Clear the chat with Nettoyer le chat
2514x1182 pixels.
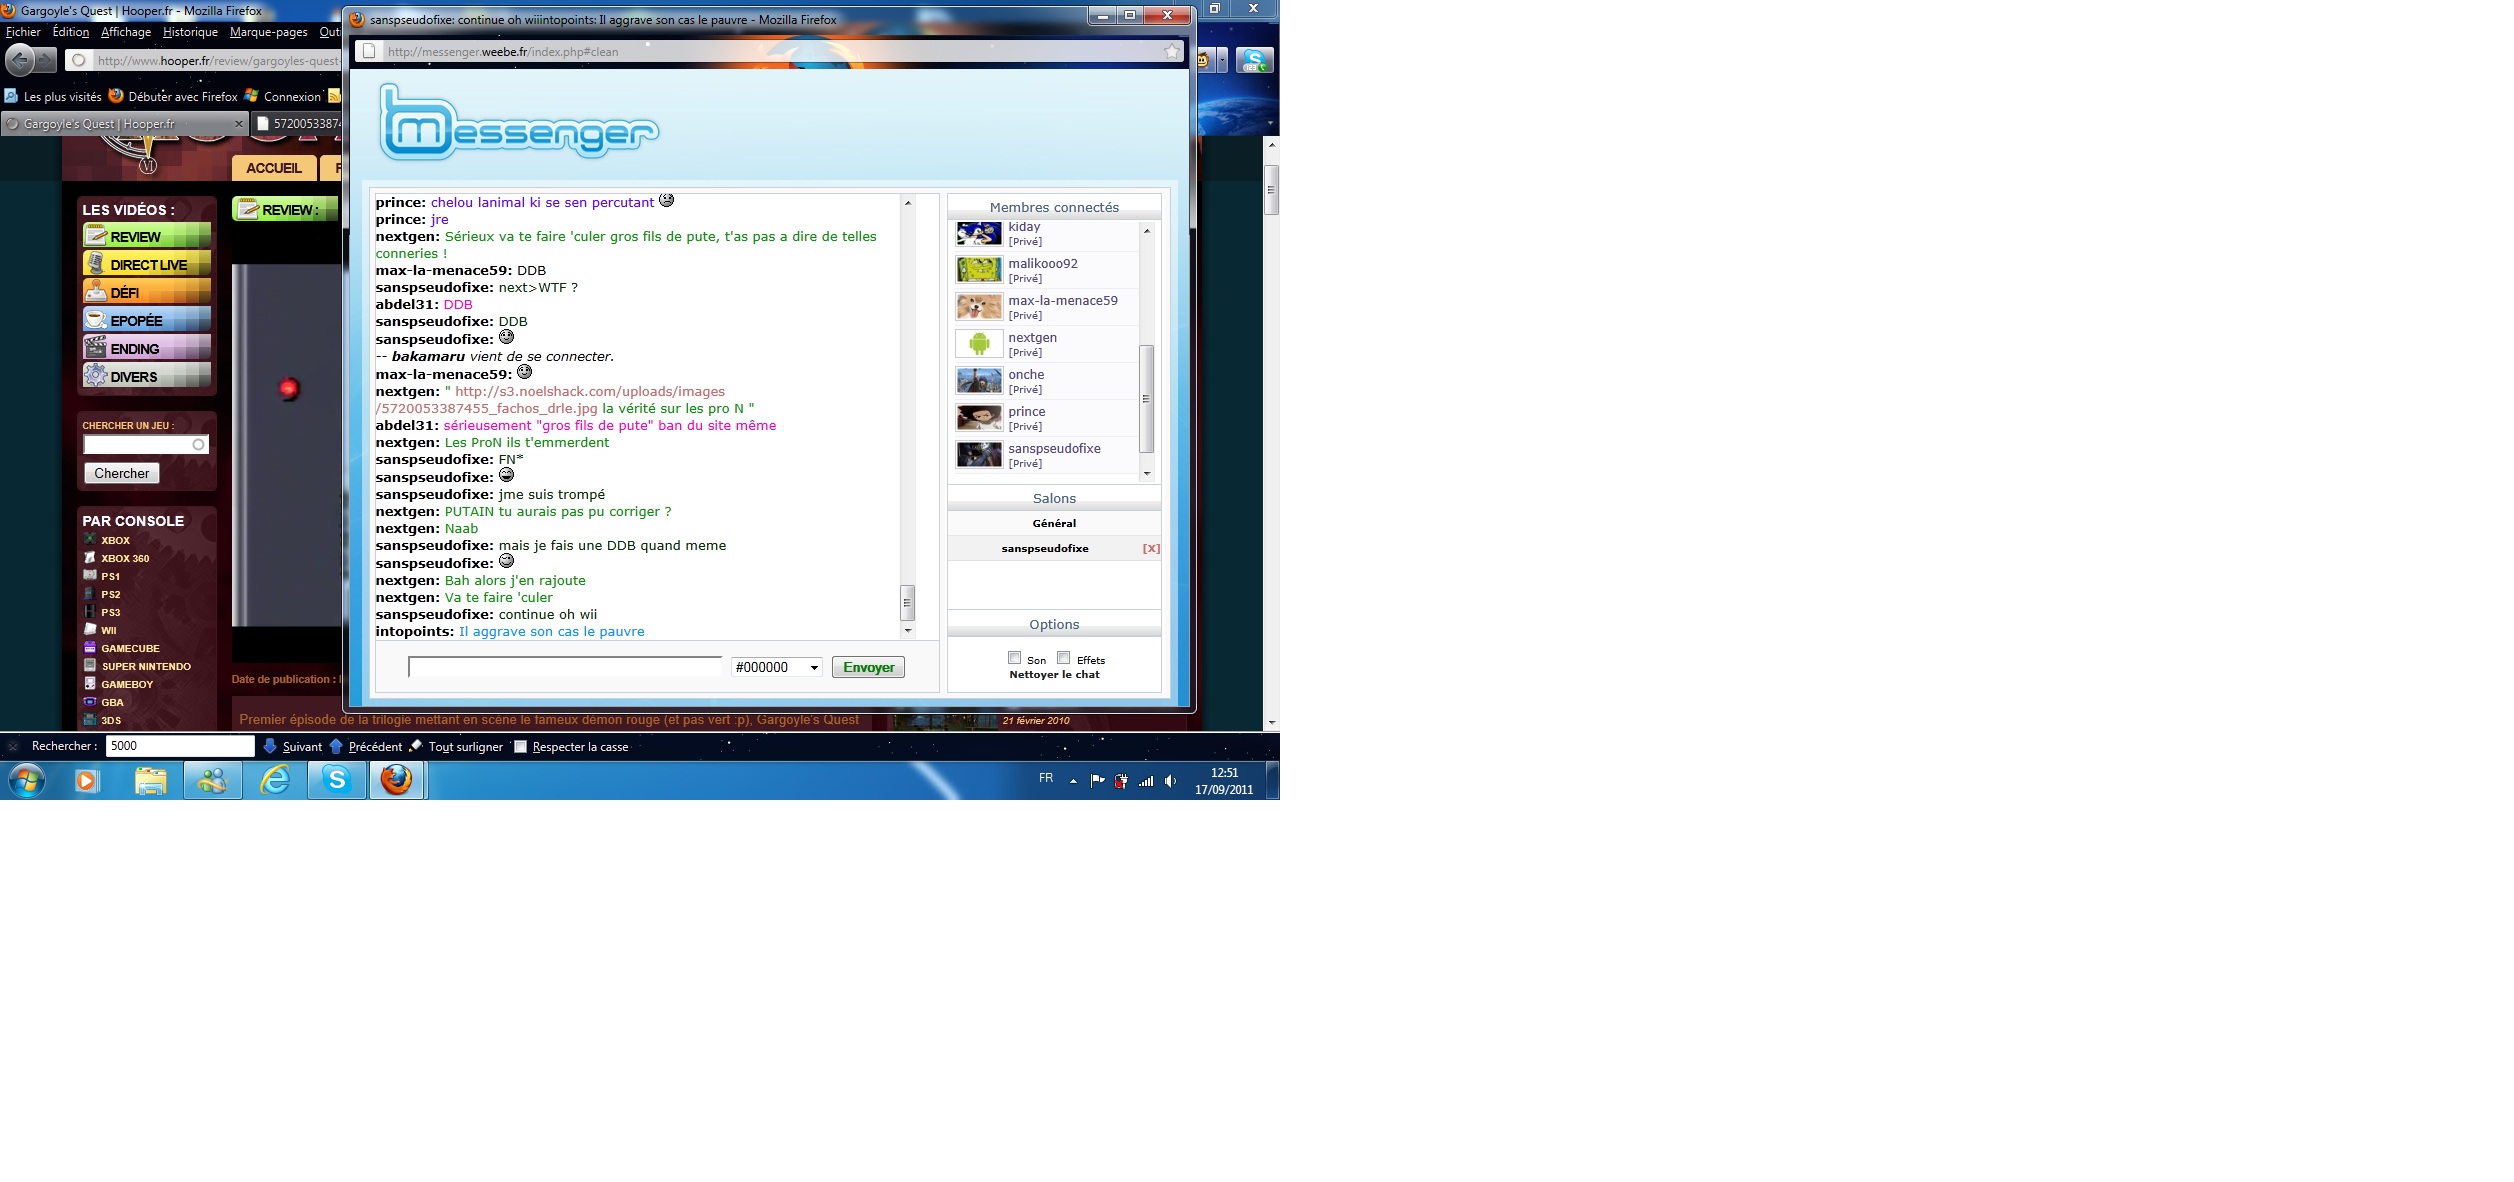(x=1054, y=675)
